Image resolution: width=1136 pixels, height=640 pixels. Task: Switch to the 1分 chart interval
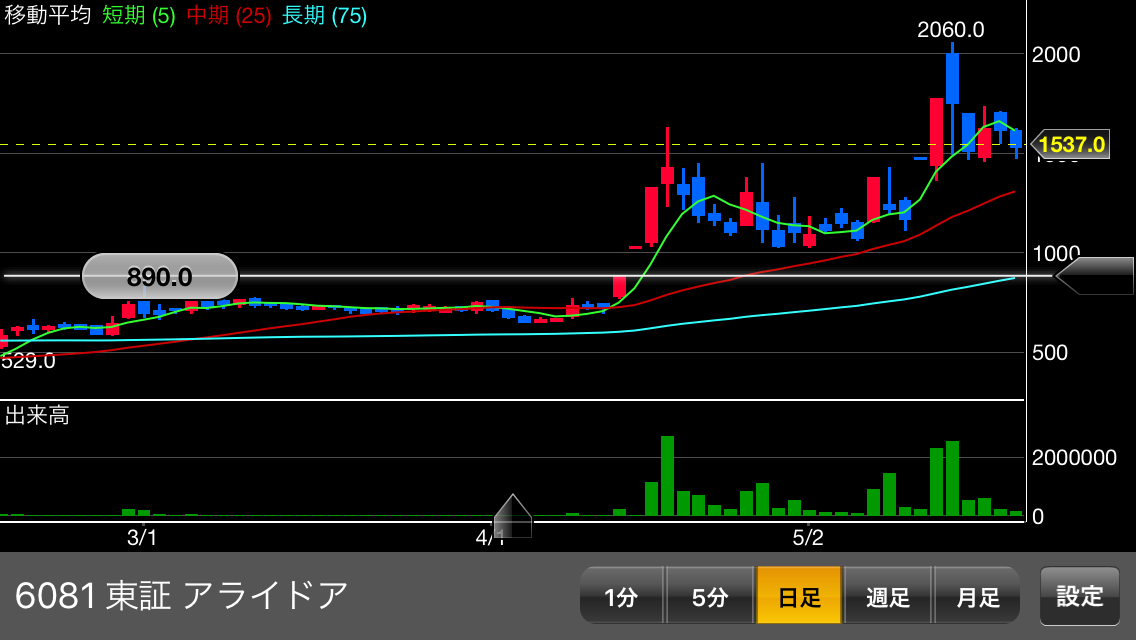coord(621,597)
